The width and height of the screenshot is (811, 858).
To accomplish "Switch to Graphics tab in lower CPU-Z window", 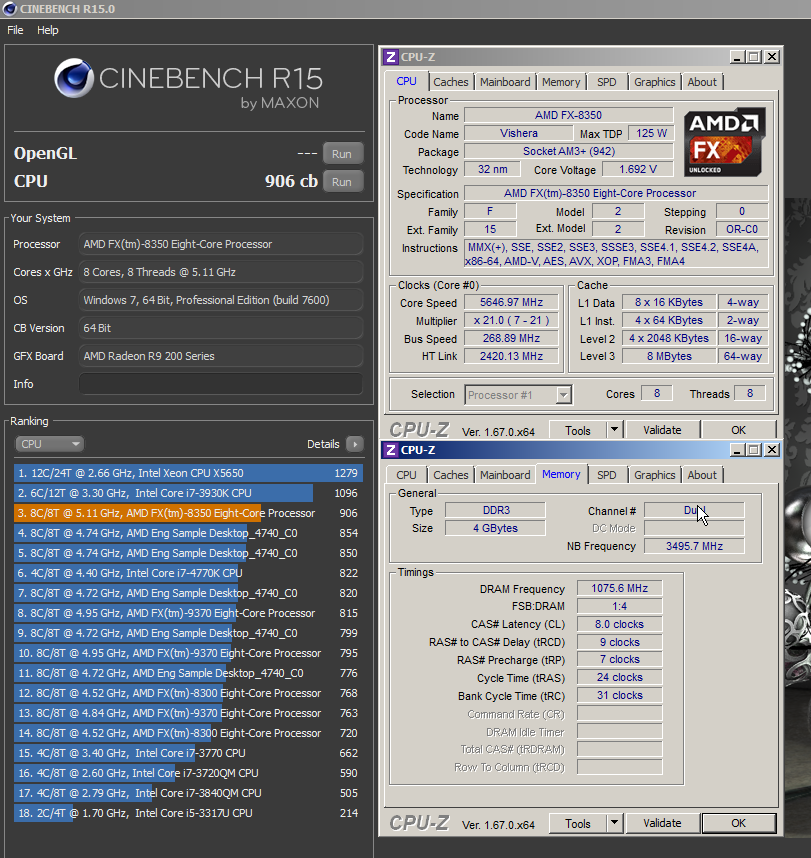I will [654, 475].
